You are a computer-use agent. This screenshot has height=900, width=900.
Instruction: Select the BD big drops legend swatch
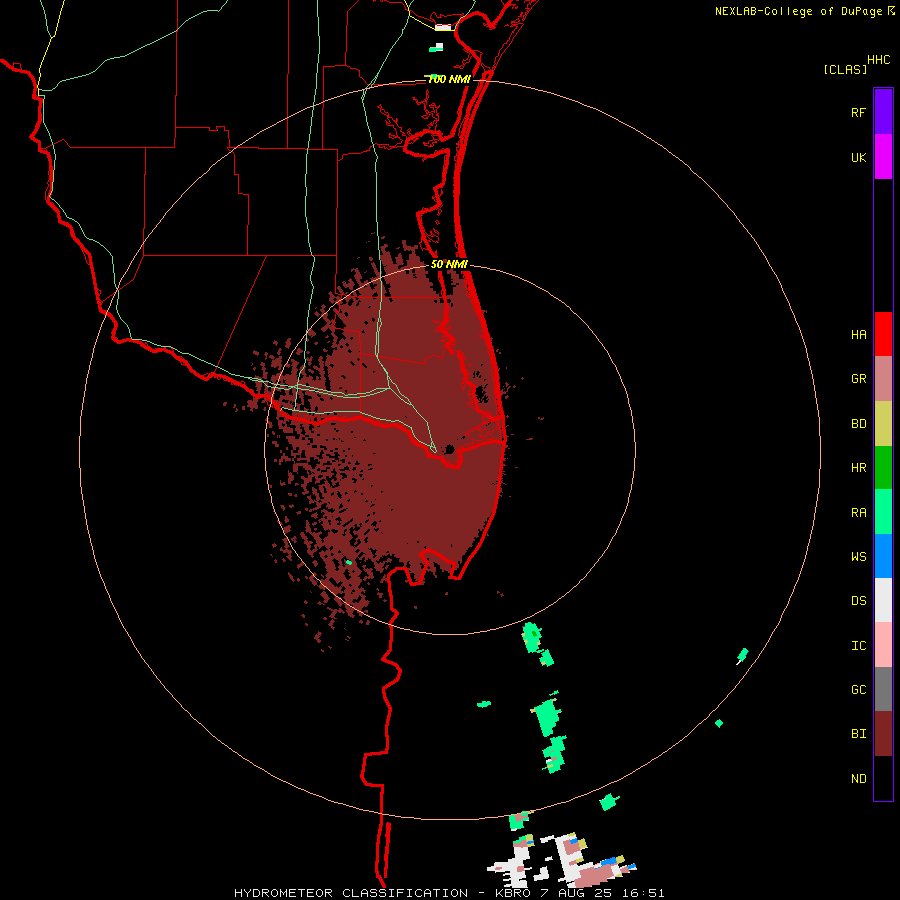883,424
